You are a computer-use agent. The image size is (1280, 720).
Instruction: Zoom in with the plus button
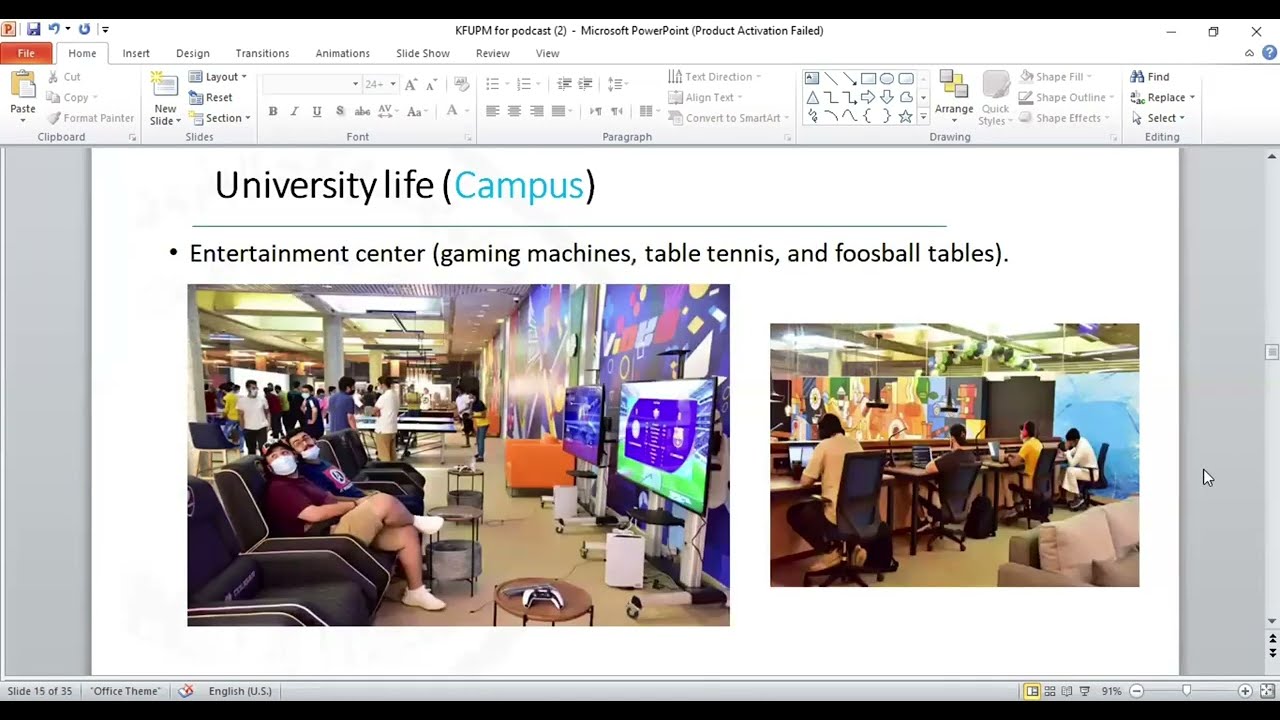[x=1245, y=691]
